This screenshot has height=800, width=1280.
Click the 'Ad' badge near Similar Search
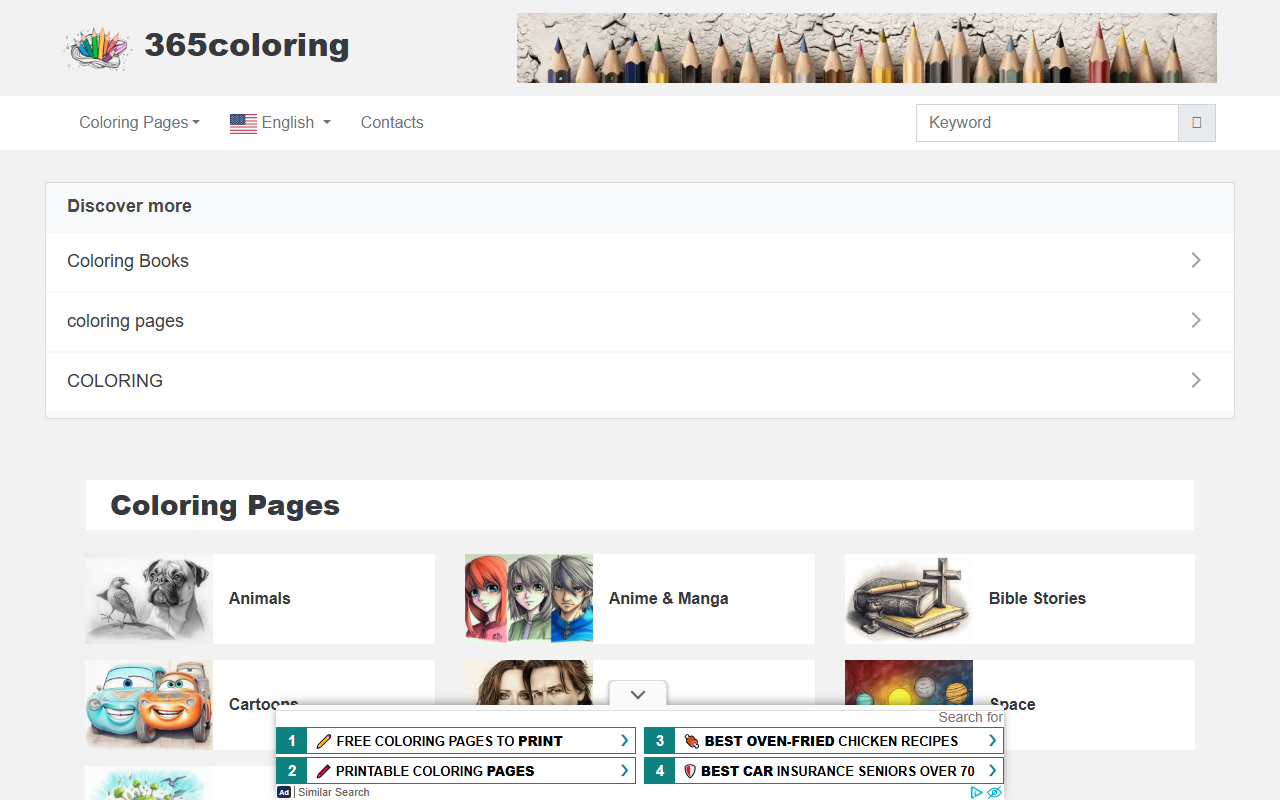pos(284,792)
